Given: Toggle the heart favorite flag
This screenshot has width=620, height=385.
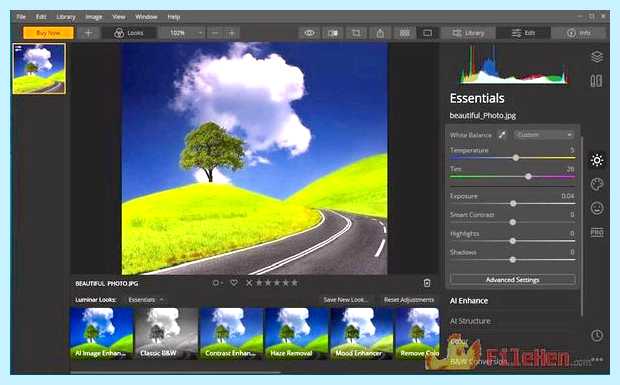Looking at the screenshot, I should pos(234,283).
